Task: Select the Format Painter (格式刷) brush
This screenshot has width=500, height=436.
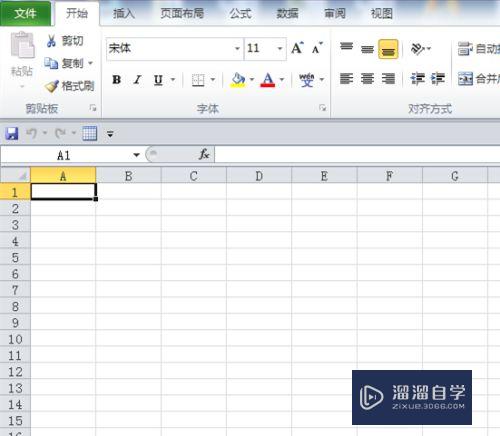Action: click(52, 86)
